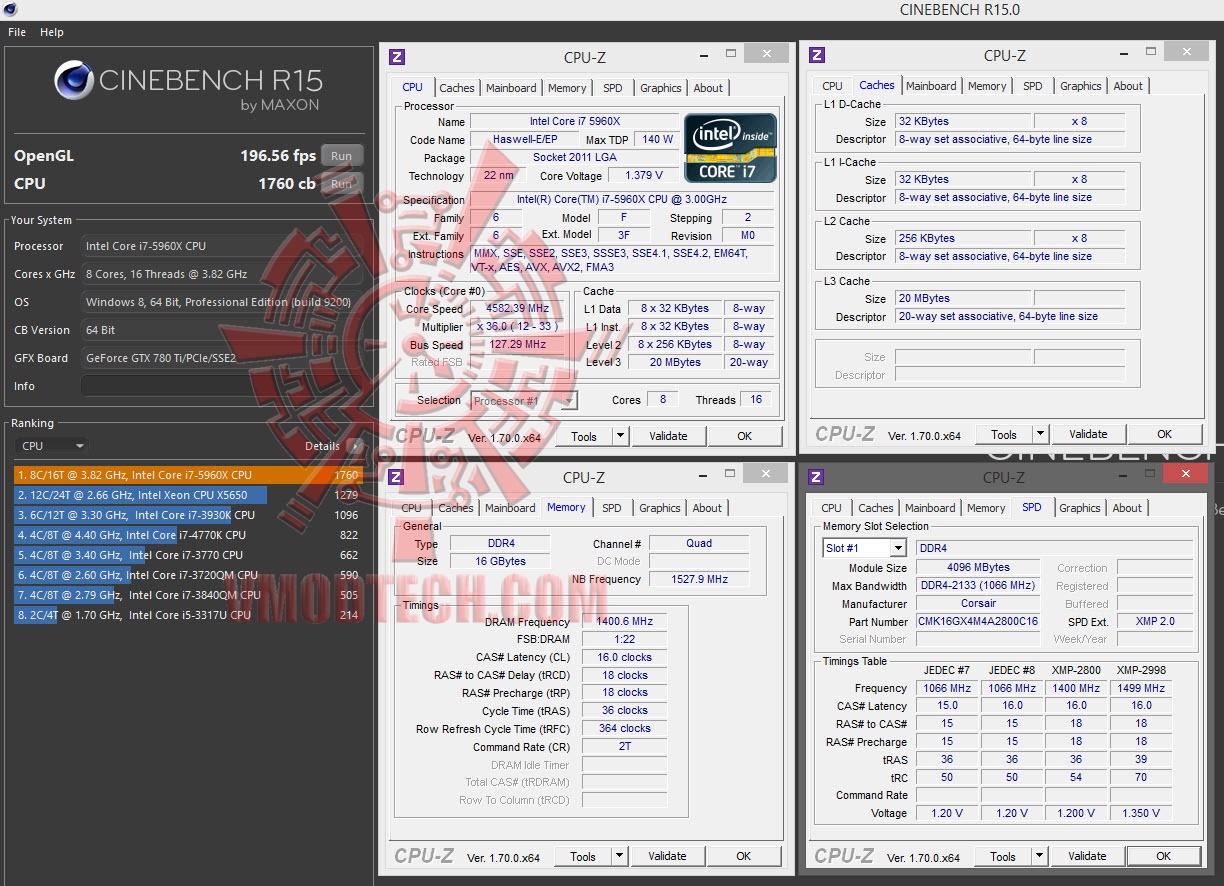Run the OpenGL benchmark
The height and width of the screenshot is (886, 1224).
(342, 156)
